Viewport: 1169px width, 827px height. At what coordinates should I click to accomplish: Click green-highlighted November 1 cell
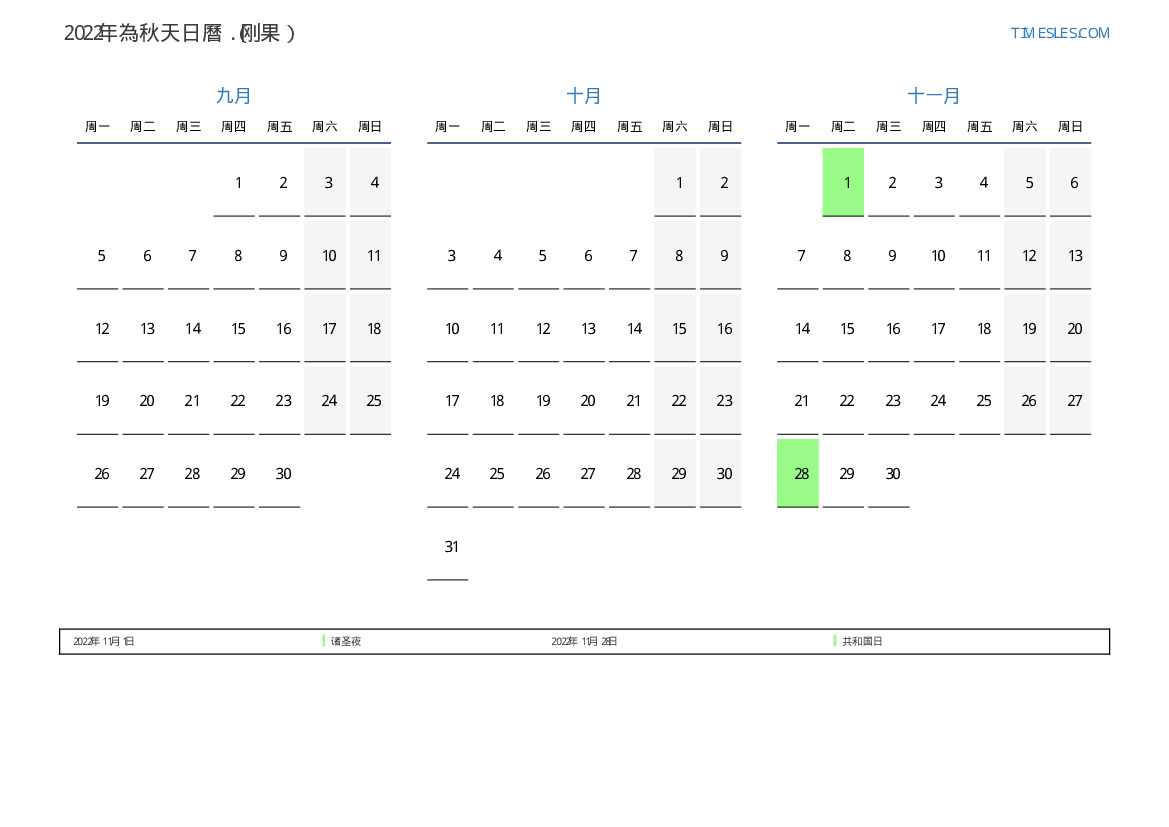(x=843, y=182)
